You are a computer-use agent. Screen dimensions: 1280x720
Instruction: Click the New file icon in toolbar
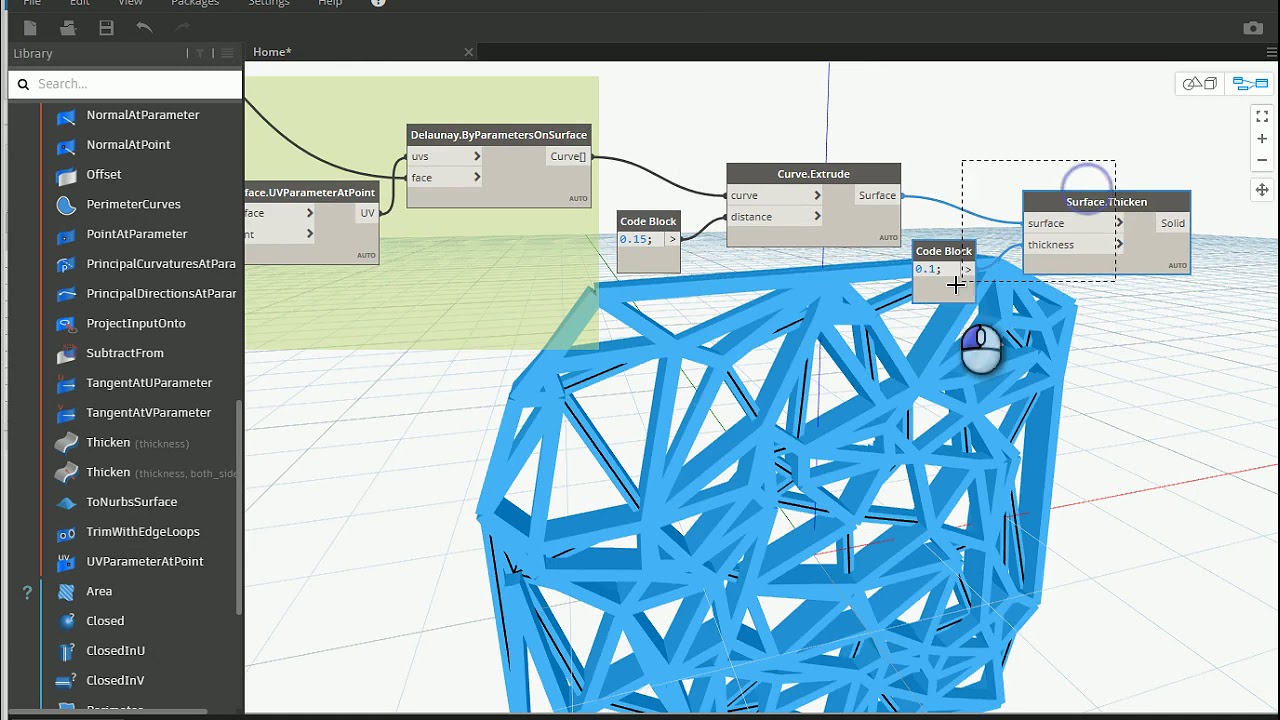30,28
